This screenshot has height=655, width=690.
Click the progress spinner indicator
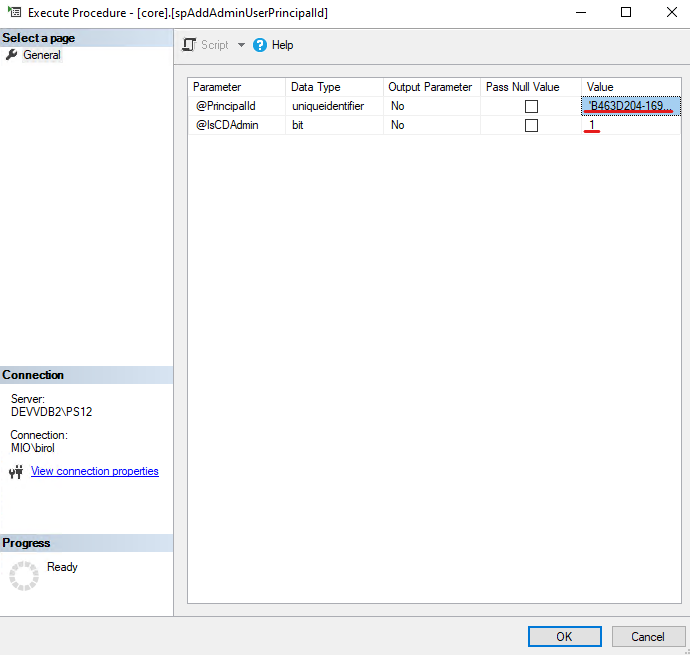click(24, 576)
